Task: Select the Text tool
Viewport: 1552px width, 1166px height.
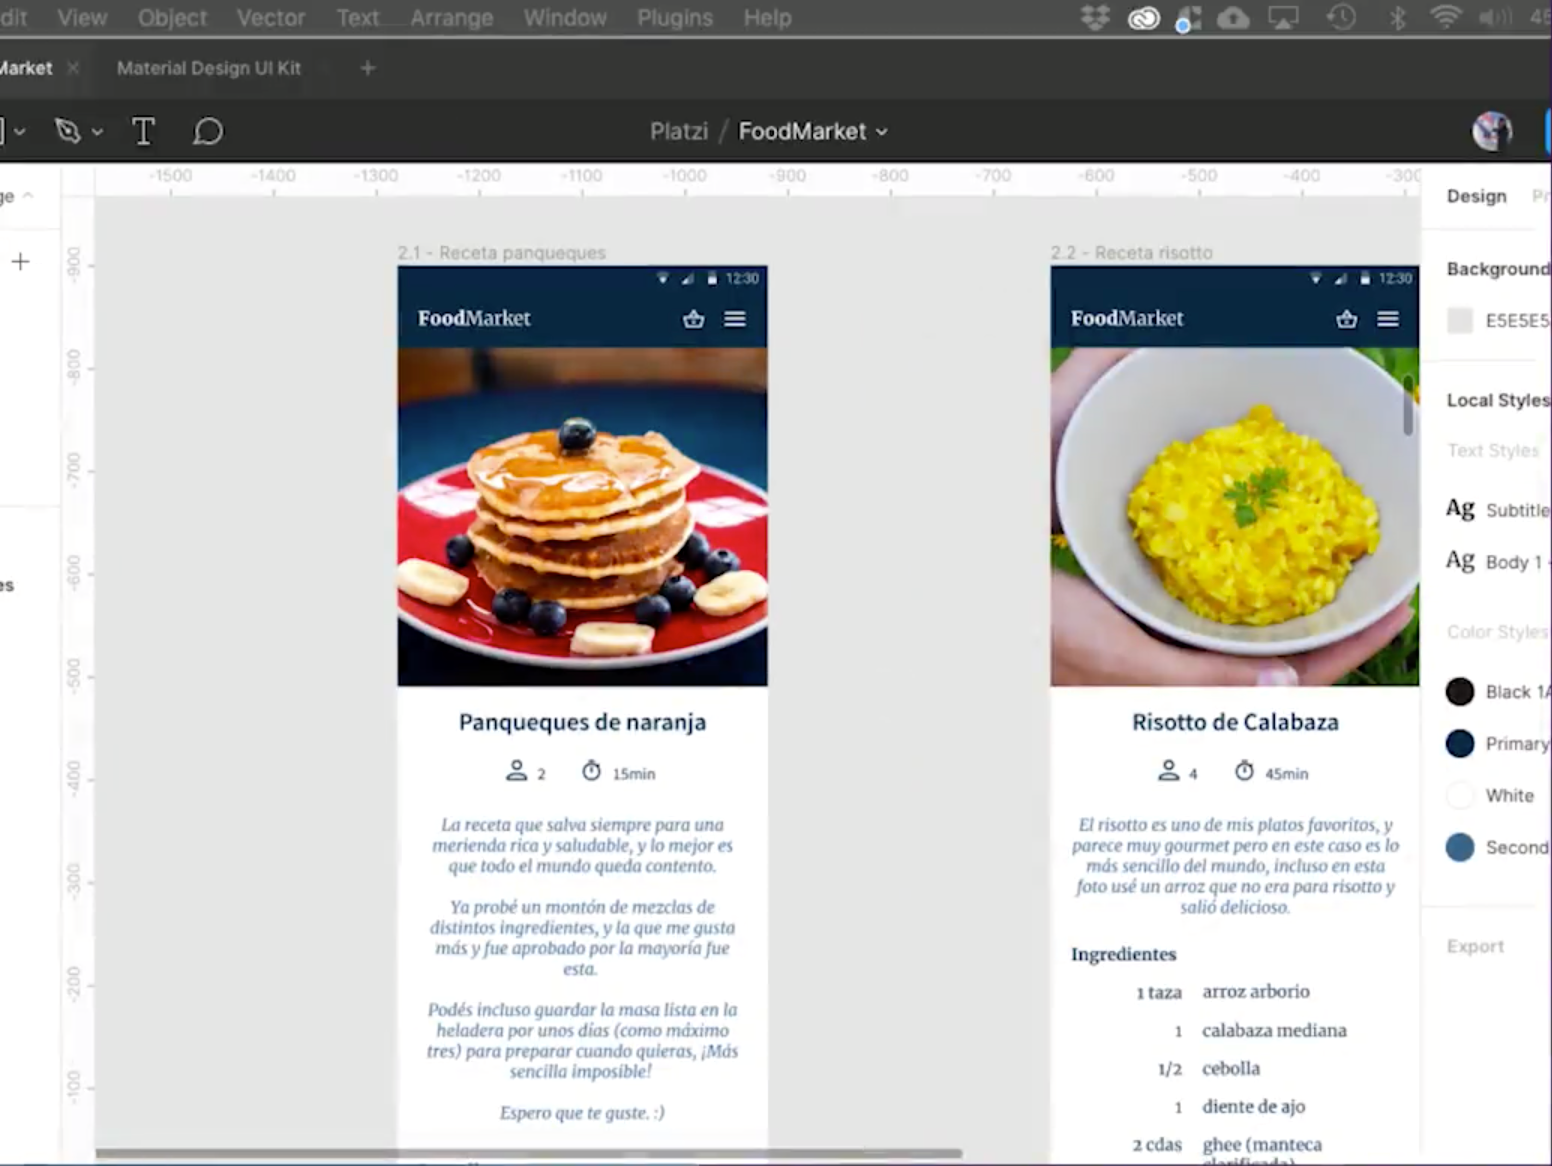Action: click(x=143, y=131)
